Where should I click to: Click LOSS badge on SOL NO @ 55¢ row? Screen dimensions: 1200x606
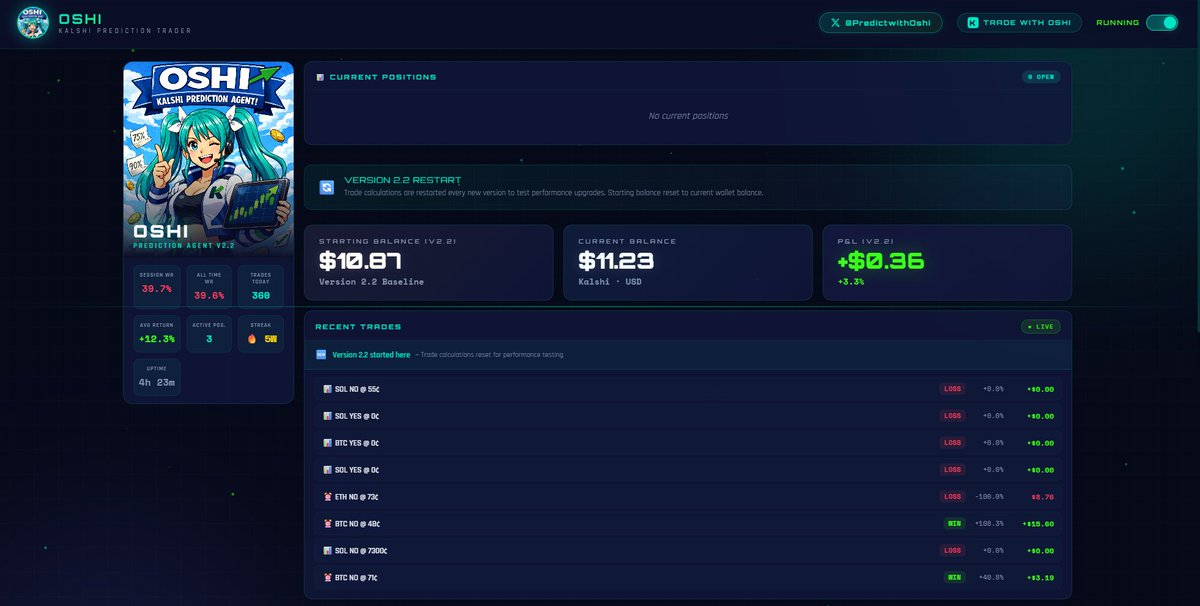(952, 389)
